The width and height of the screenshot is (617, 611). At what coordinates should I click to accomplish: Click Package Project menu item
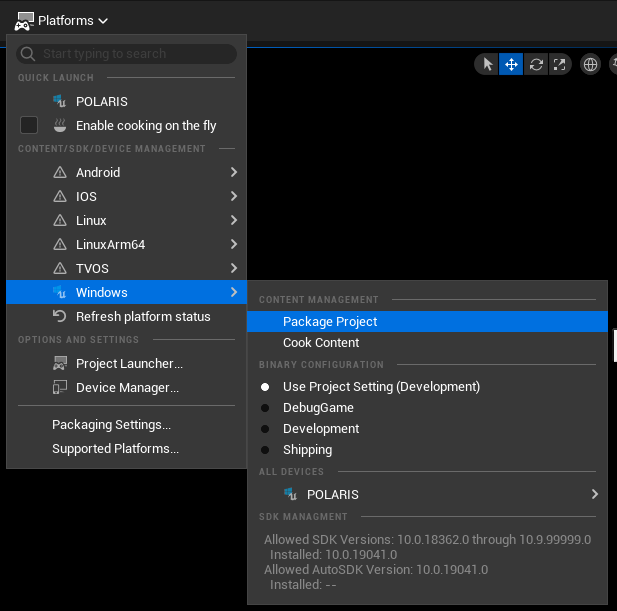[x=330, y=322]
